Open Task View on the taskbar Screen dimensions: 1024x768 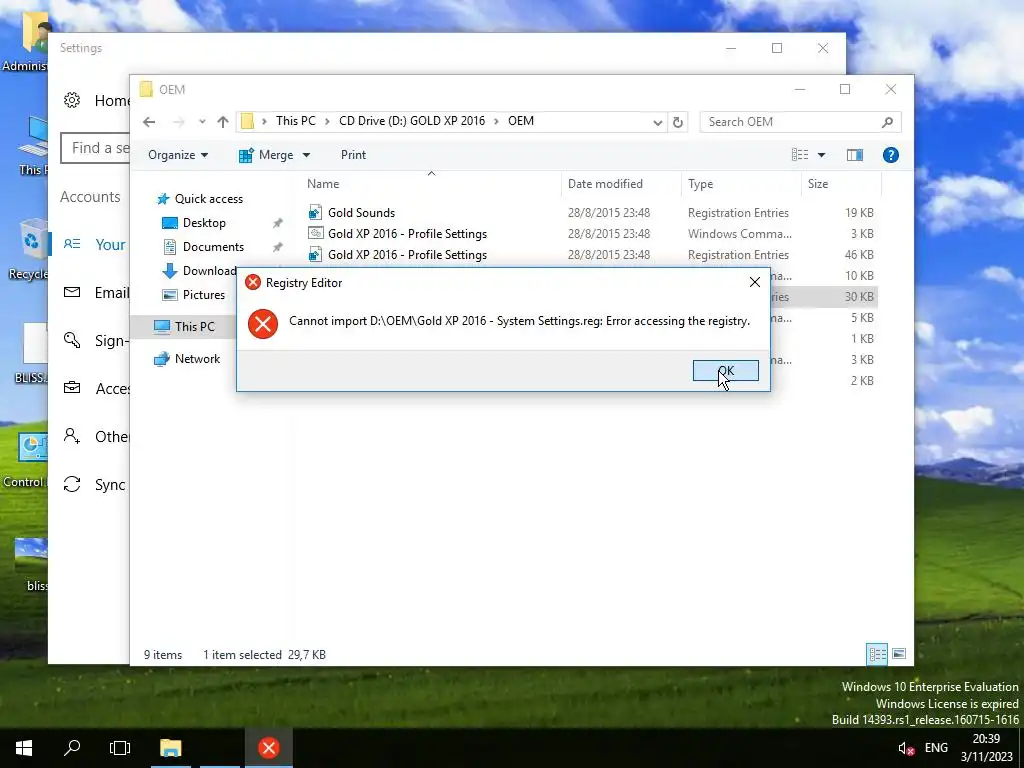[120, 748]
